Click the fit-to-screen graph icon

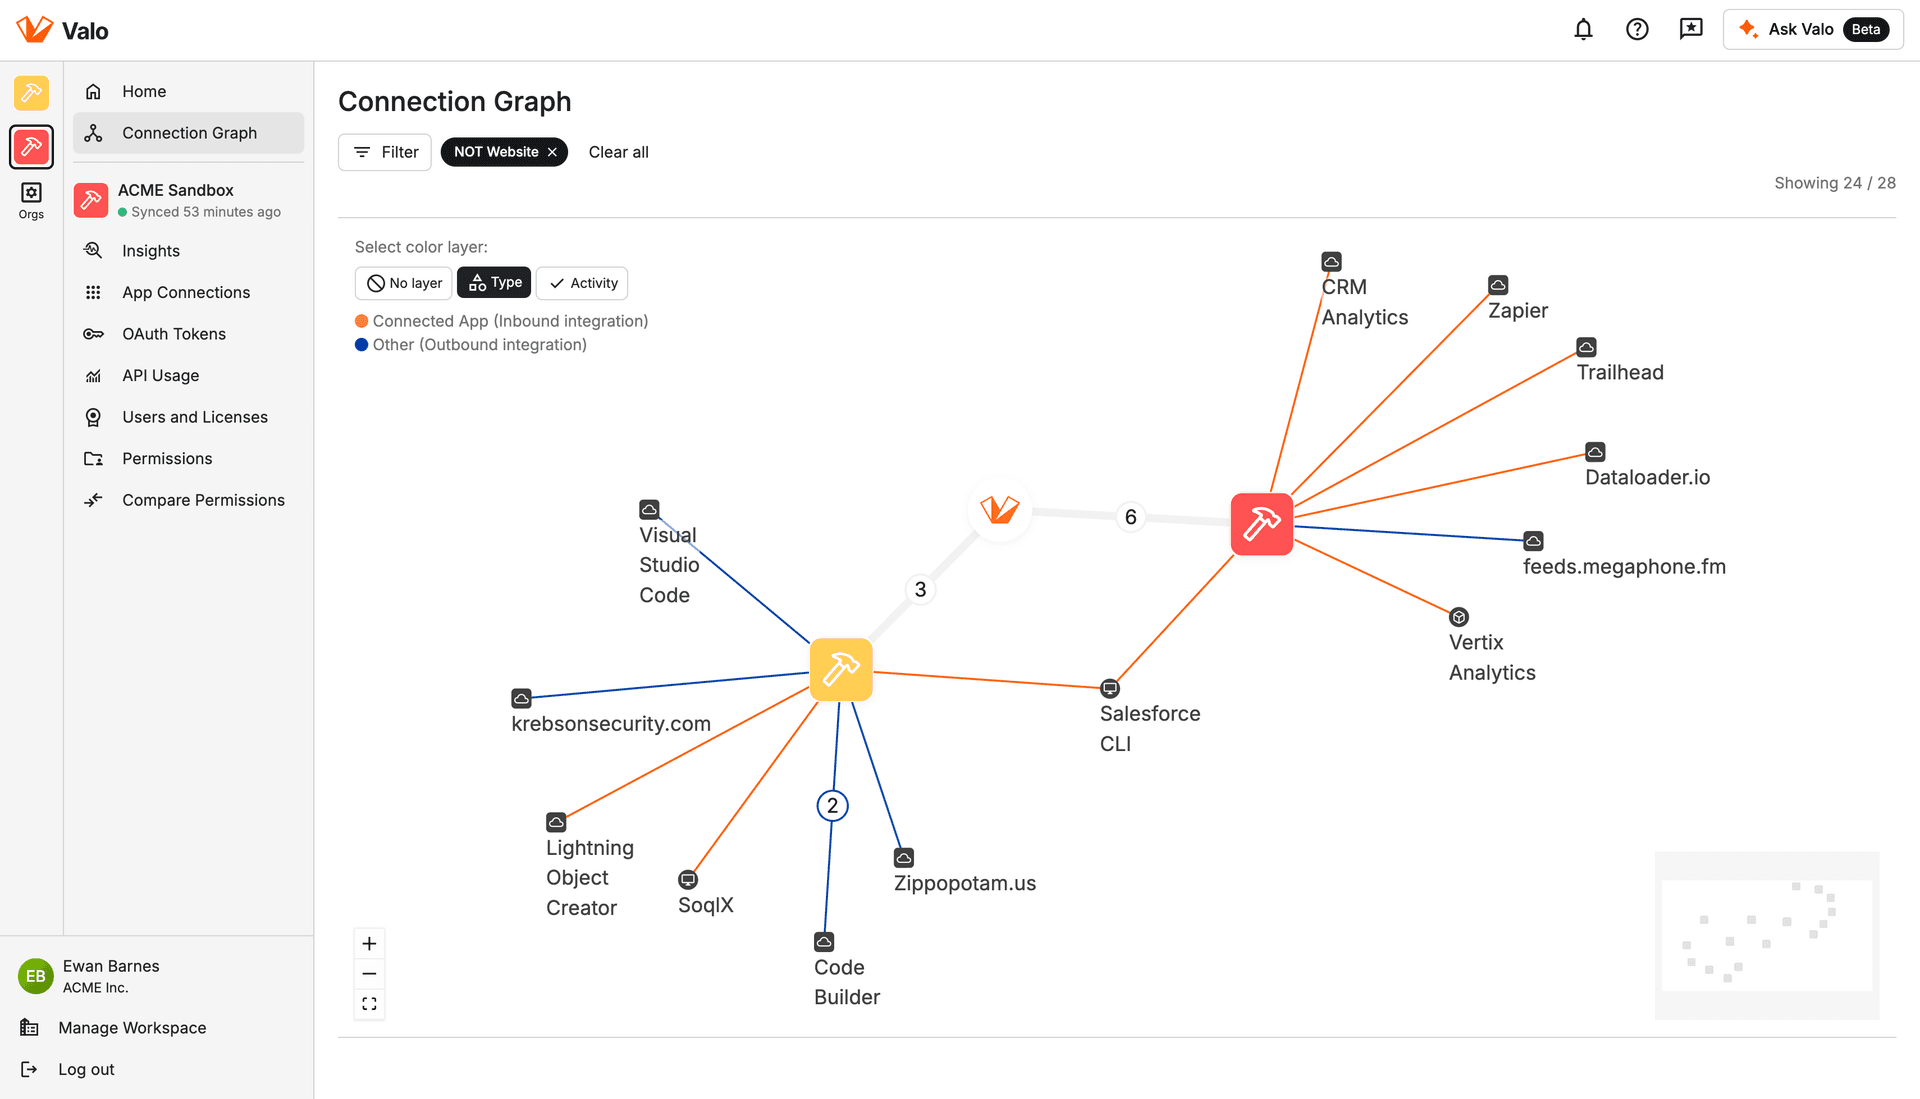(x=369, y=1004)
